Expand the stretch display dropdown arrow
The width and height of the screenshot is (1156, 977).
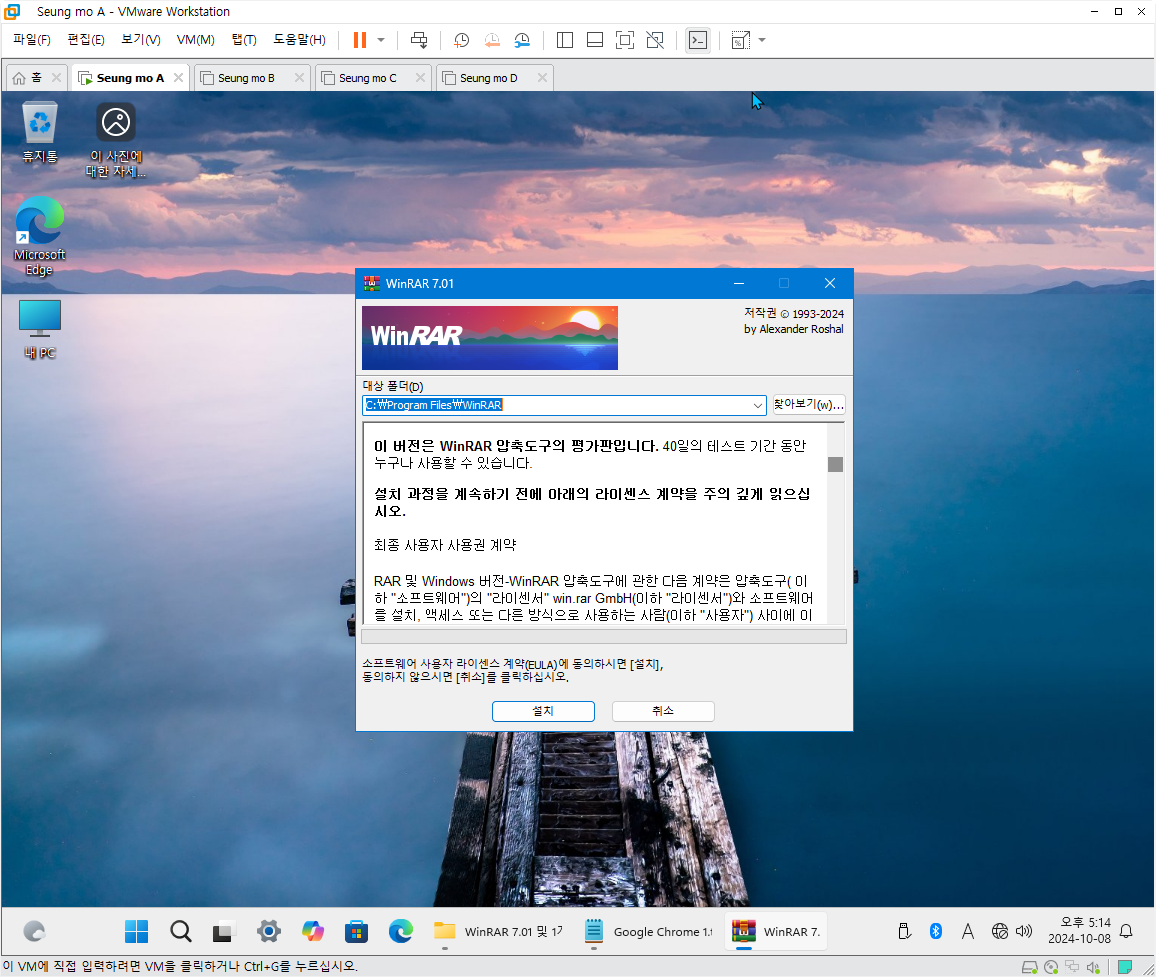coord(762,40)
